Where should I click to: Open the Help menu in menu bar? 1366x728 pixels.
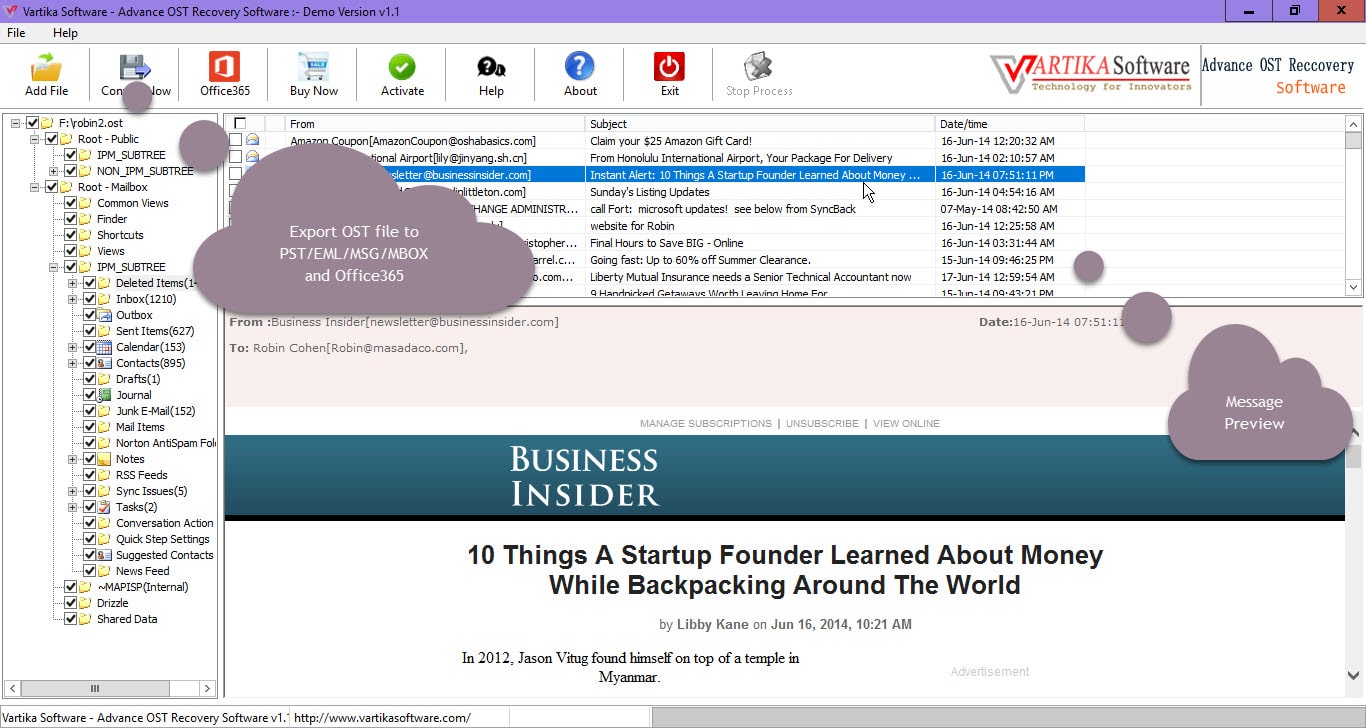point(65,33)
